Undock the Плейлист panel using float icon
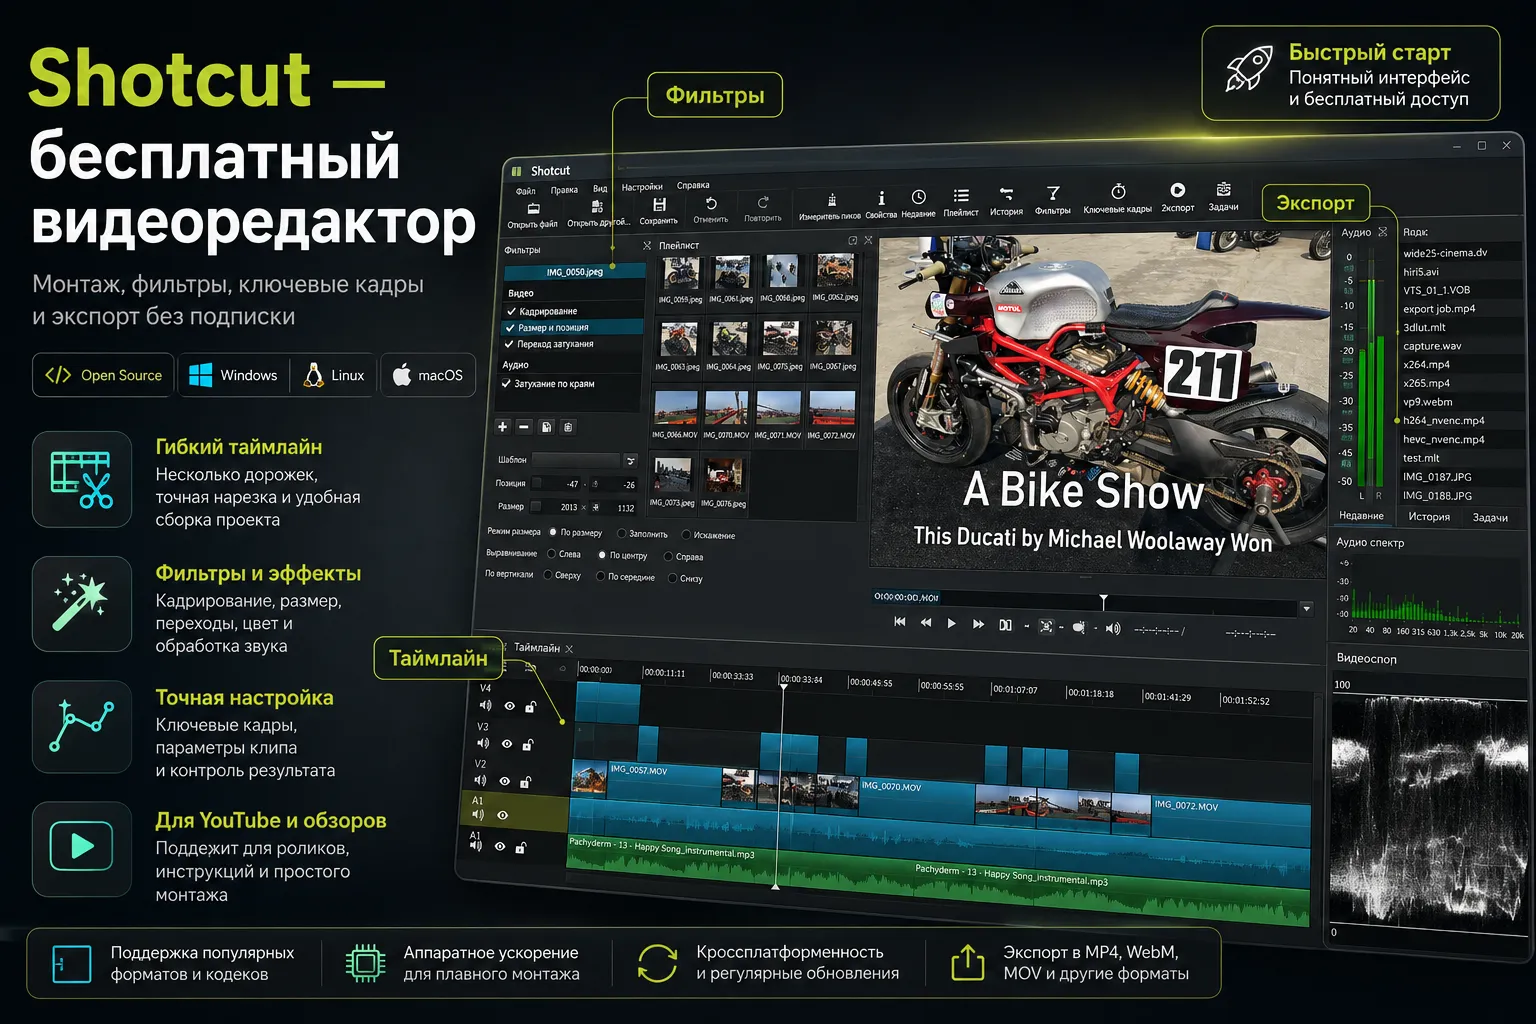Viewport: 1536px width, 1024px height. pyautogui.click(x=853, y=240)
